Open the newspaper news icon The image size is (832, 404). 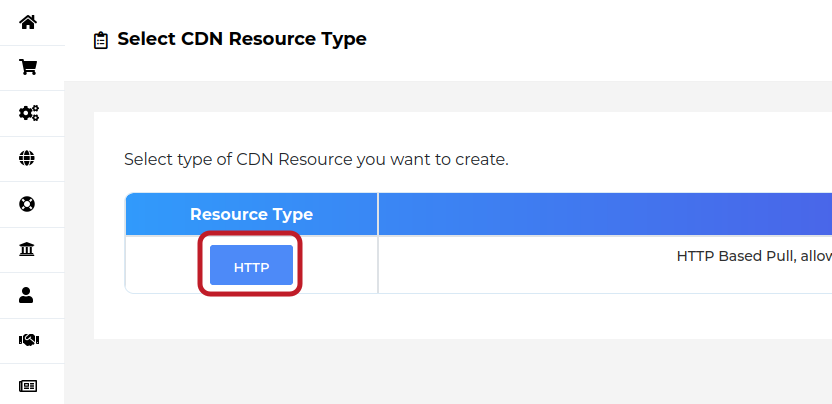[28, 386]
